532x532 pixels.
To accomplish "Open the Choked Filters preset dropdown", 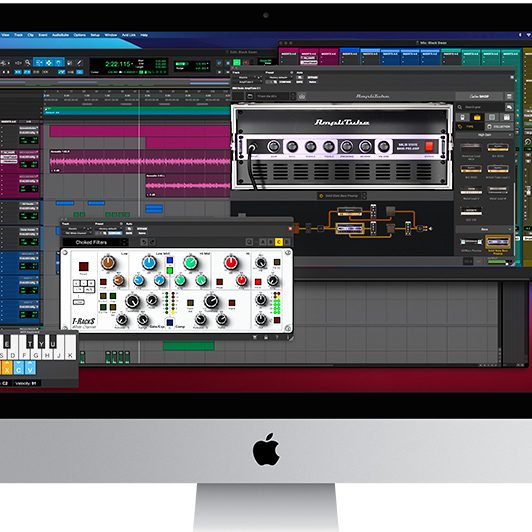I will 95,242.
